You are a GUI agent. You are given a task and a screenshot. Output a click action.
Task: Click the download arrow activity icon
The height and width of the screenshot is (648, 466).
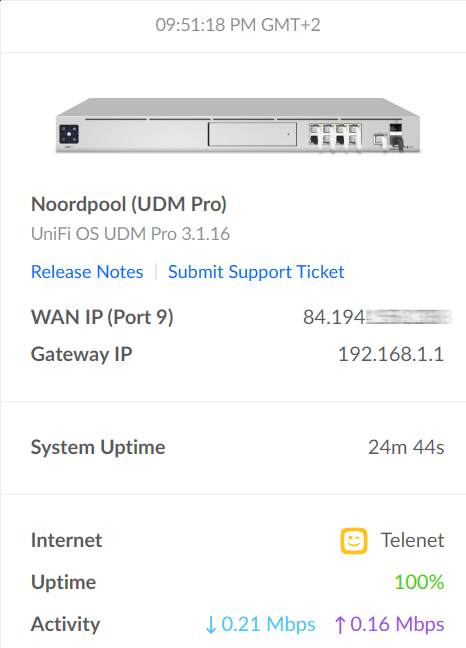point(211,624)
